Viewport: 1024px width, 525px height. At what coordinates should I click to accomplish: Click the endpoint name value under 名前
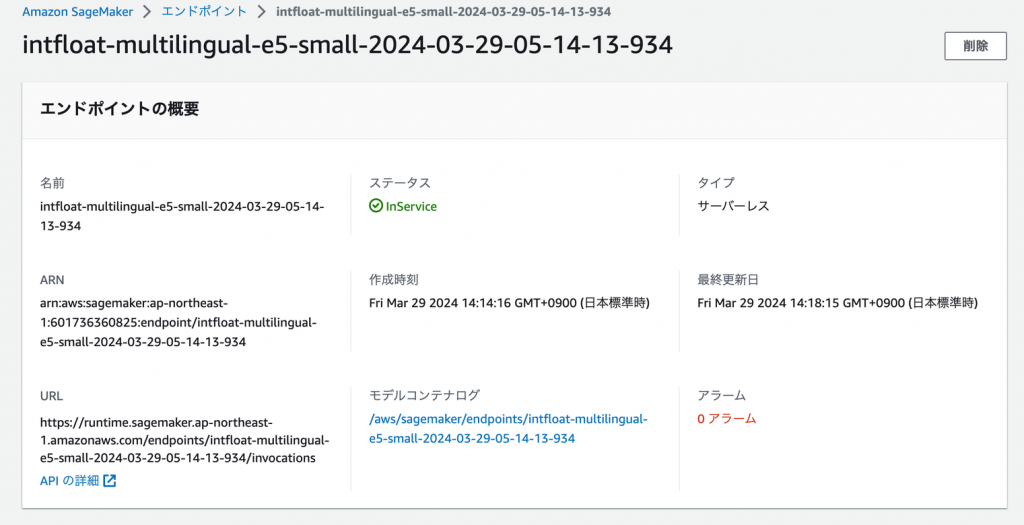click(182, 216)
